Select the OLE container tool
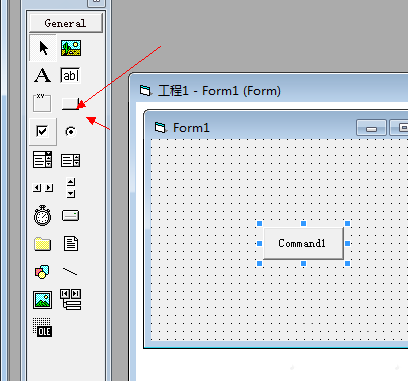This screenshot has height=381, width=408. pos(42,327)
